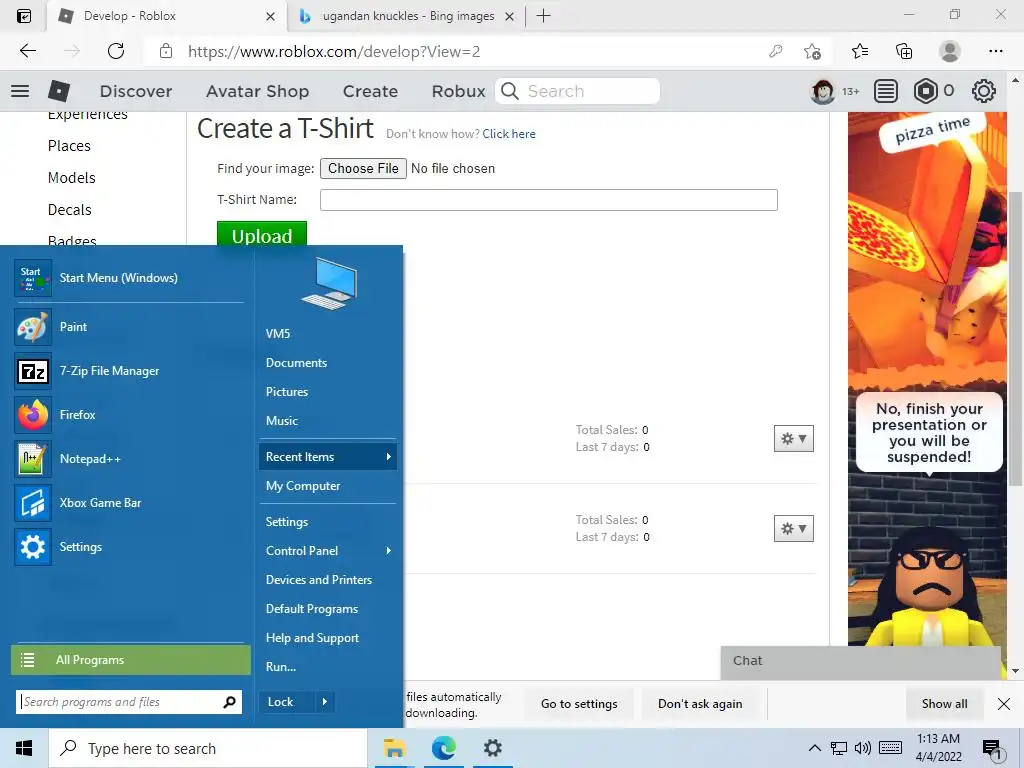Image resolution: width=1024 pixels, height=768 pixels.
Task: Add this page to favorites star icon
Action: (812, 51)
